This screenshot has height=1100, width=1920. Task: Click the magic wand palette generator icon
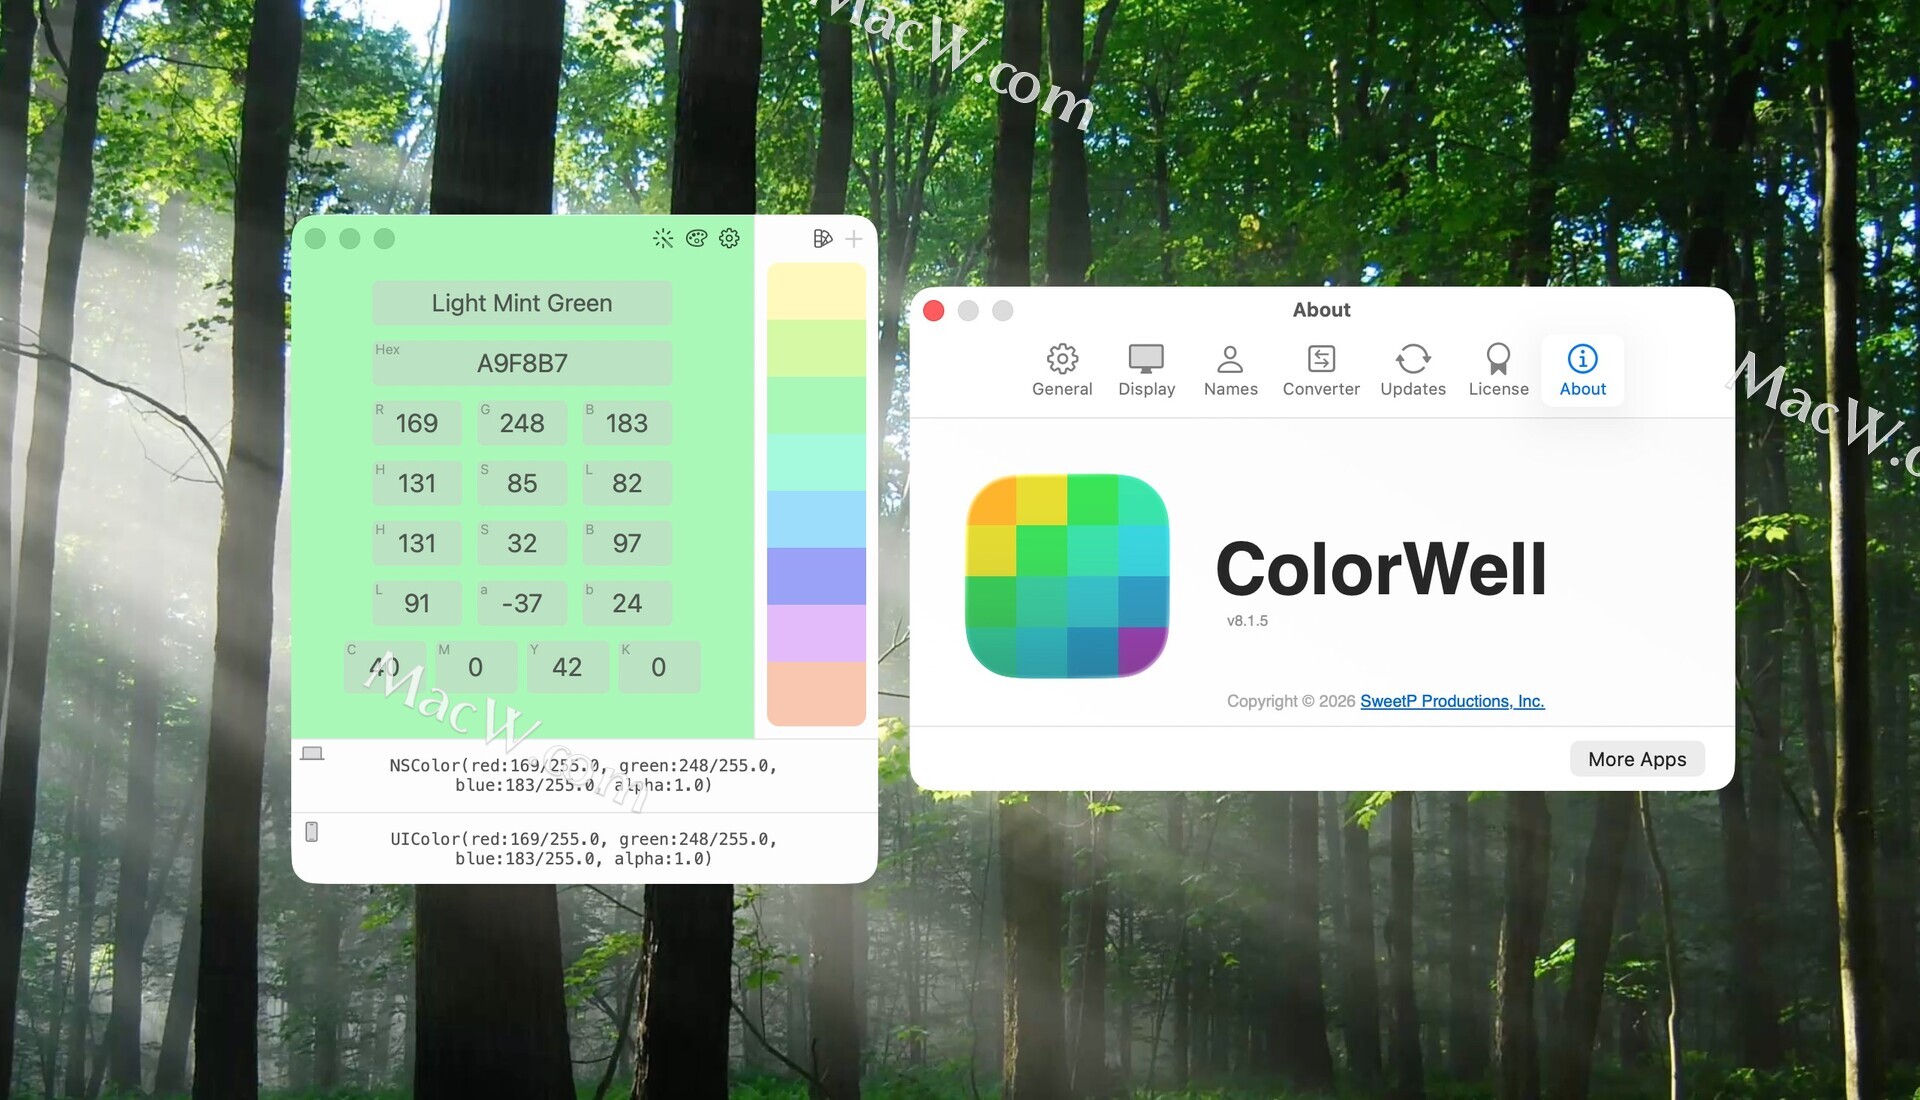pos(663,238)
